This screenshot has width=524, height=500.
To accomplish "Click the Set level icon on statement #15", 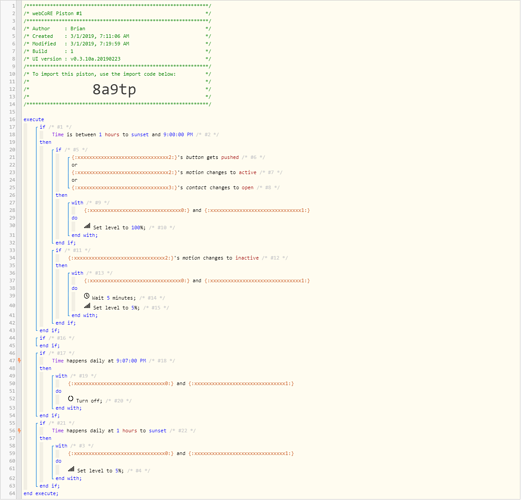I will click(x=87, y=306).
